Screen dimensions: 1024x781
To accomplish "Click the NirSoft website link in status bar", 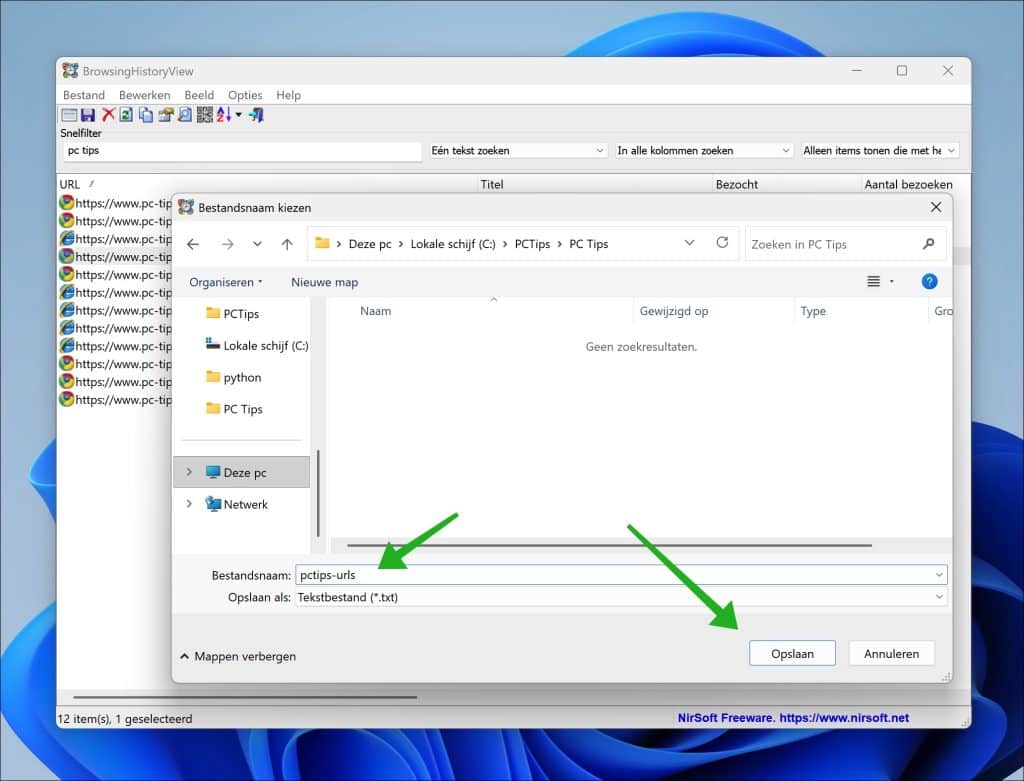I will point(844,718).
